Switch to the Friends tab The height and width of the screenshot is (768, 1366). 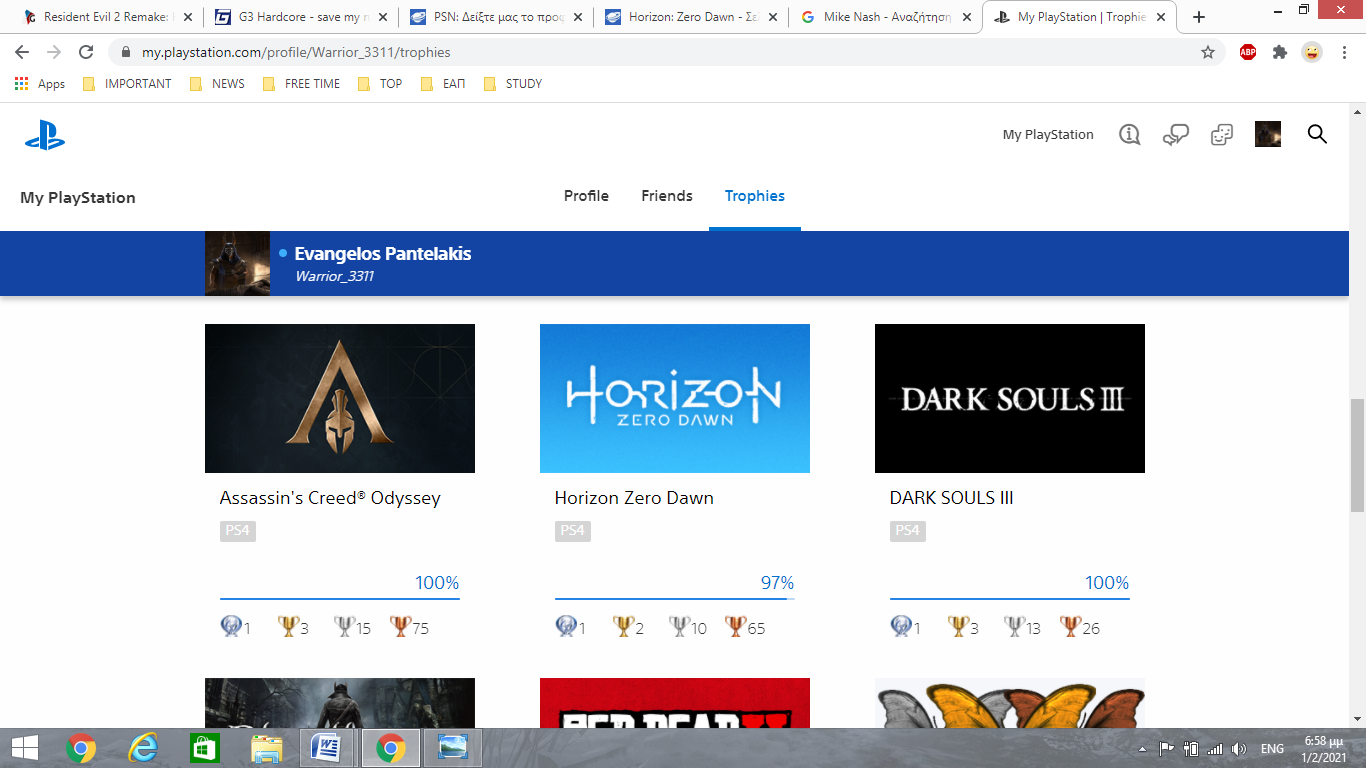tap(667, 196)
